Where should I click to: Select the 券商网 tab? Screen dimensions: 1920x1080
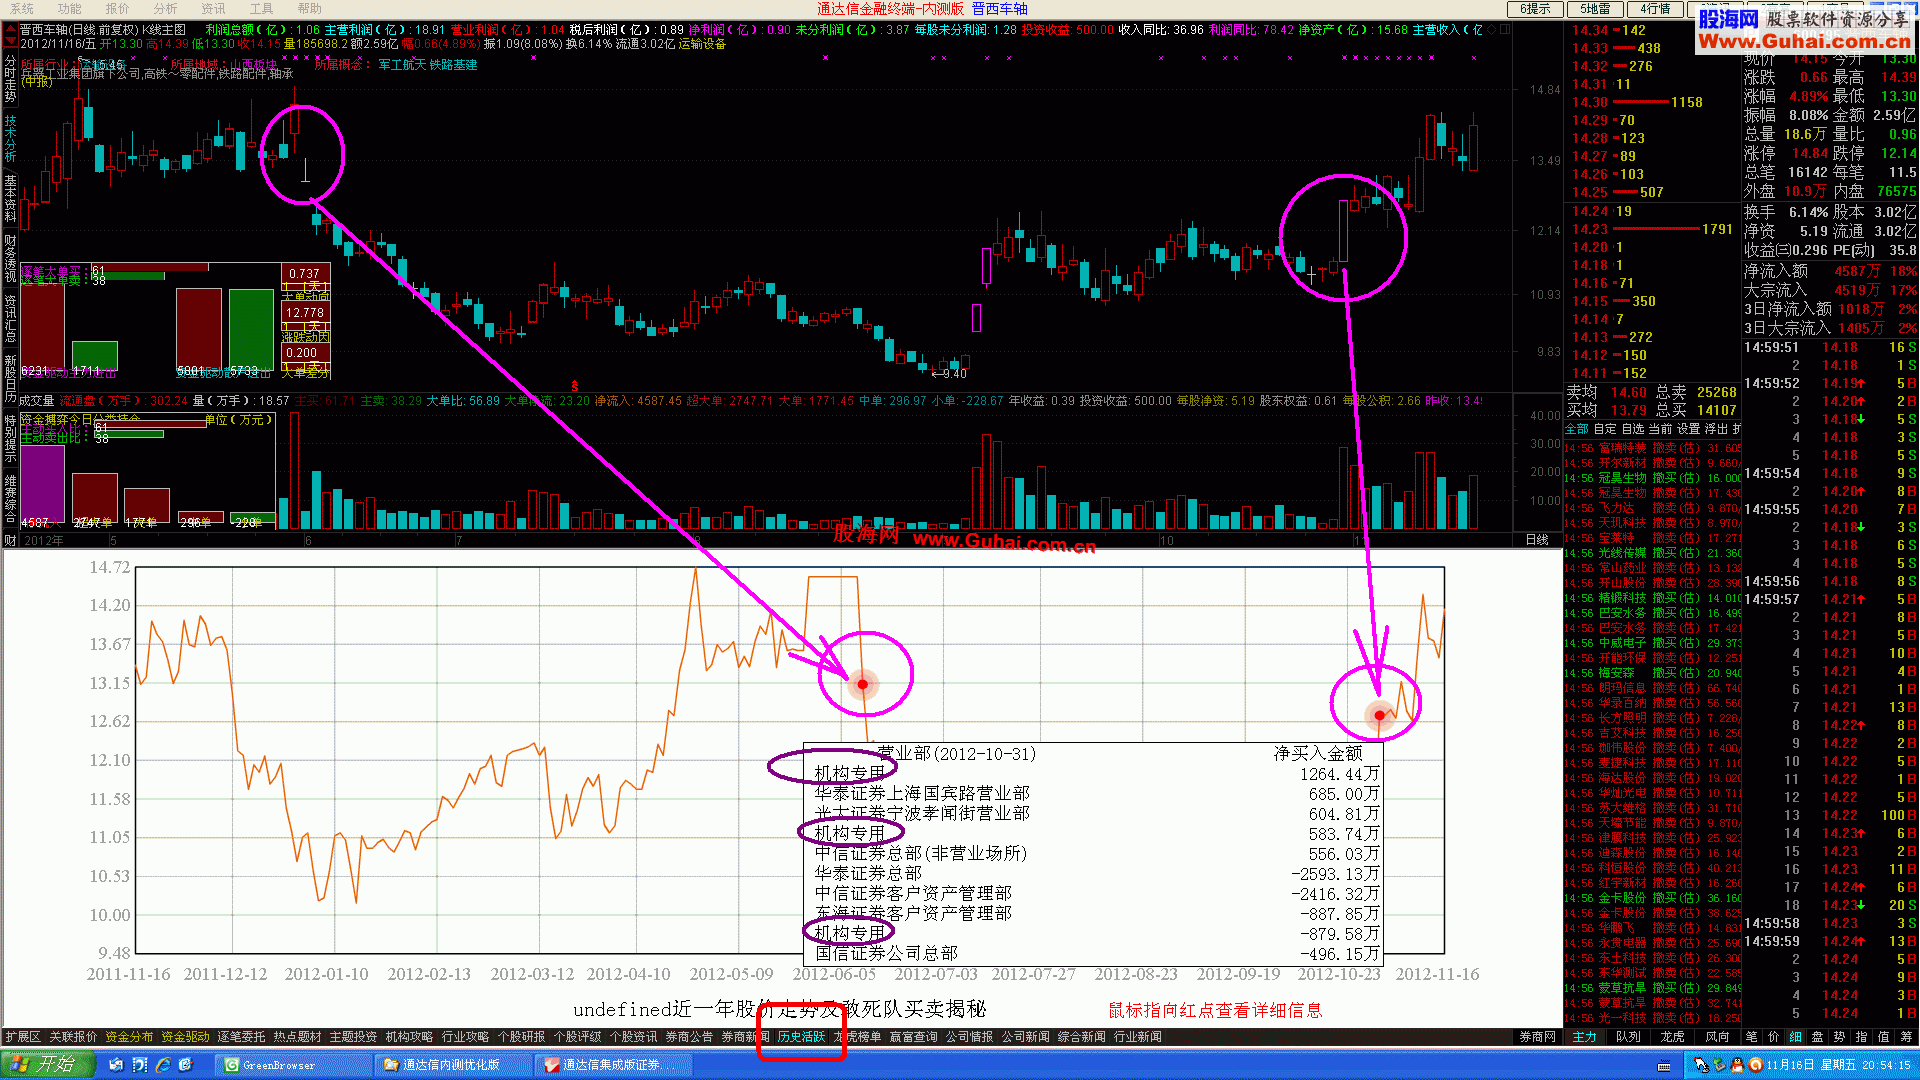click(1537, 1037)
